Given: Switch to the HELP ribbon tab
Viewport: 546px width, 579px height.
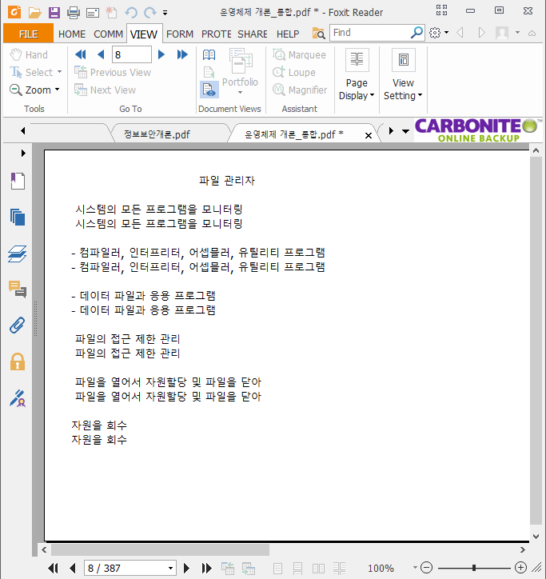Looking at the screenshot, I should pos(288,34).
